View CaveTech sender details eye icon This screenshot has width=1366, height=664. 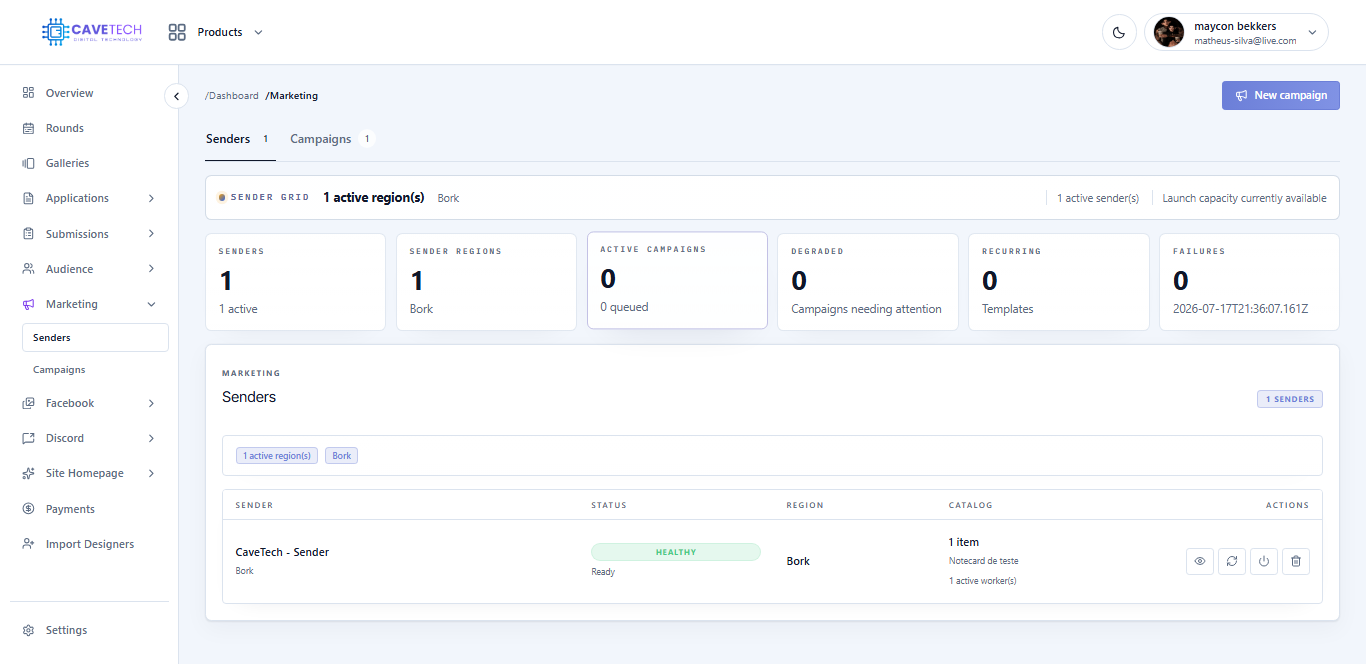click(1200, 561)
